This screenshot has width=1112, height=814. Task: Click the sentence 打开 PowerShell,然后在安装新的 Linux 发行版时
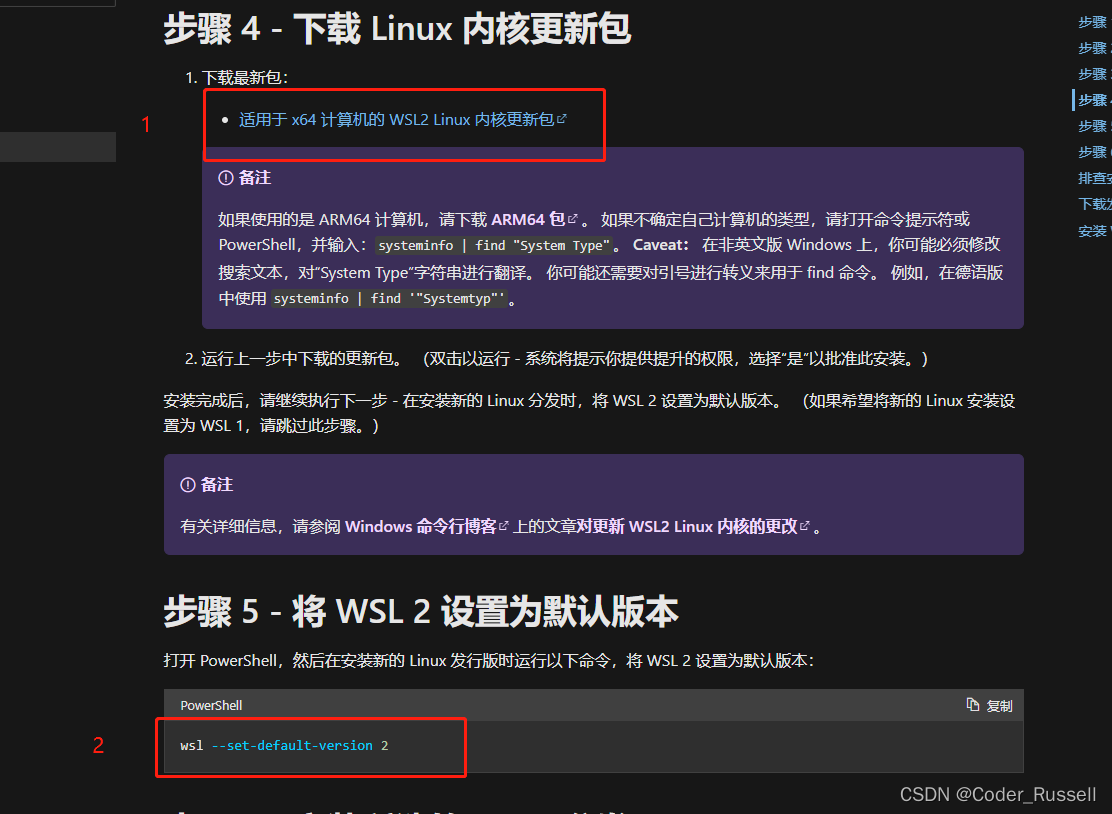[x=489, y=660]
